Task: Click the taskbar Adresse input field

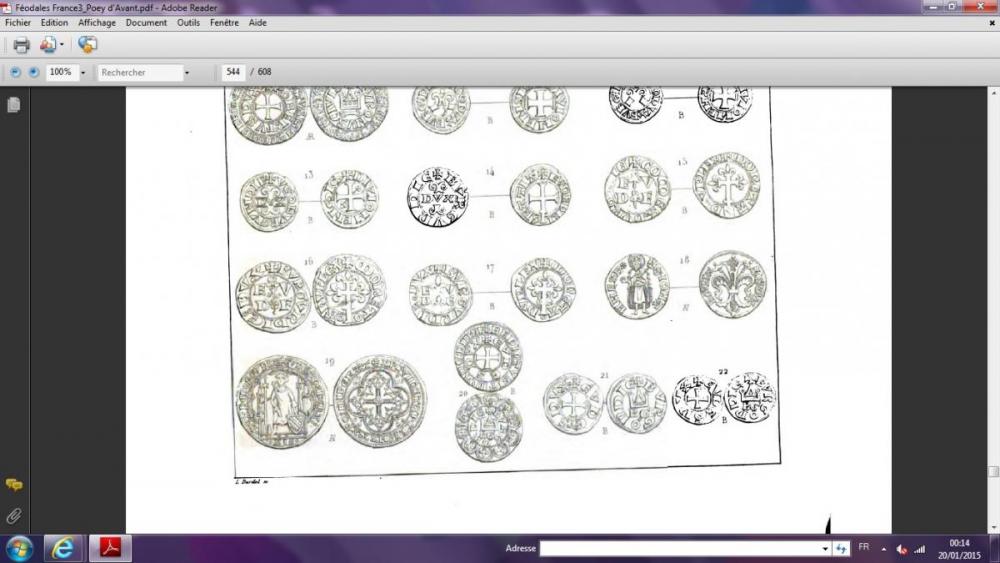Action: [x=680, y=548]
